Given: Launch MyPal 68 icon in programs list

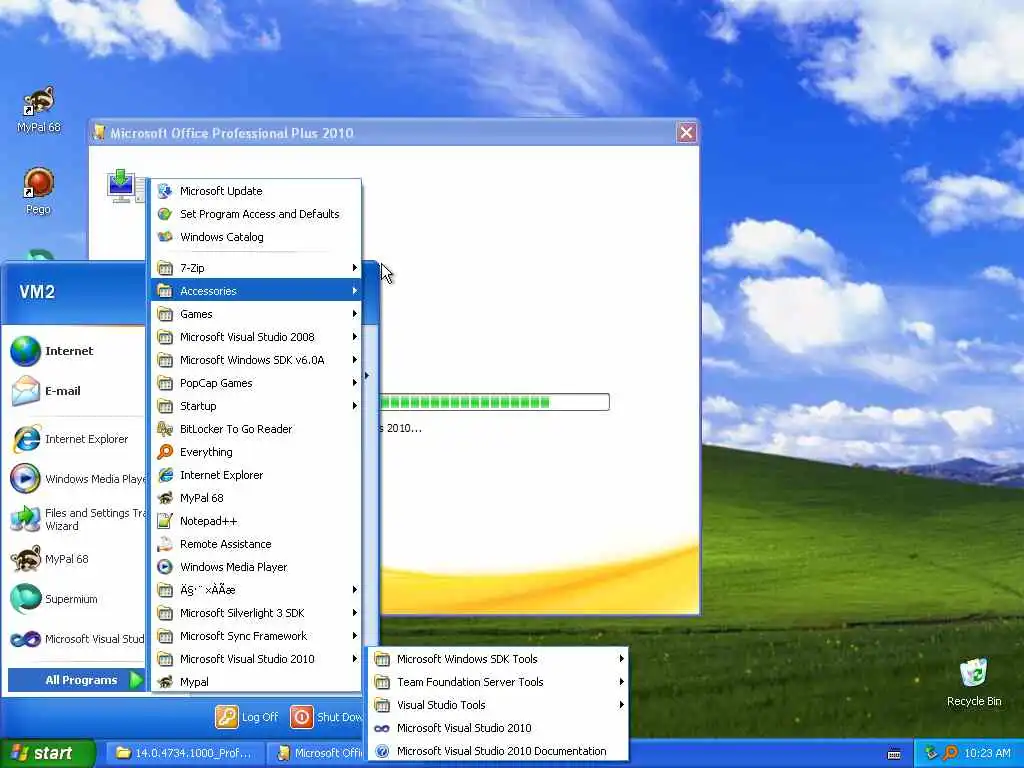Looking at the screenshot, I should coord(165,498).
